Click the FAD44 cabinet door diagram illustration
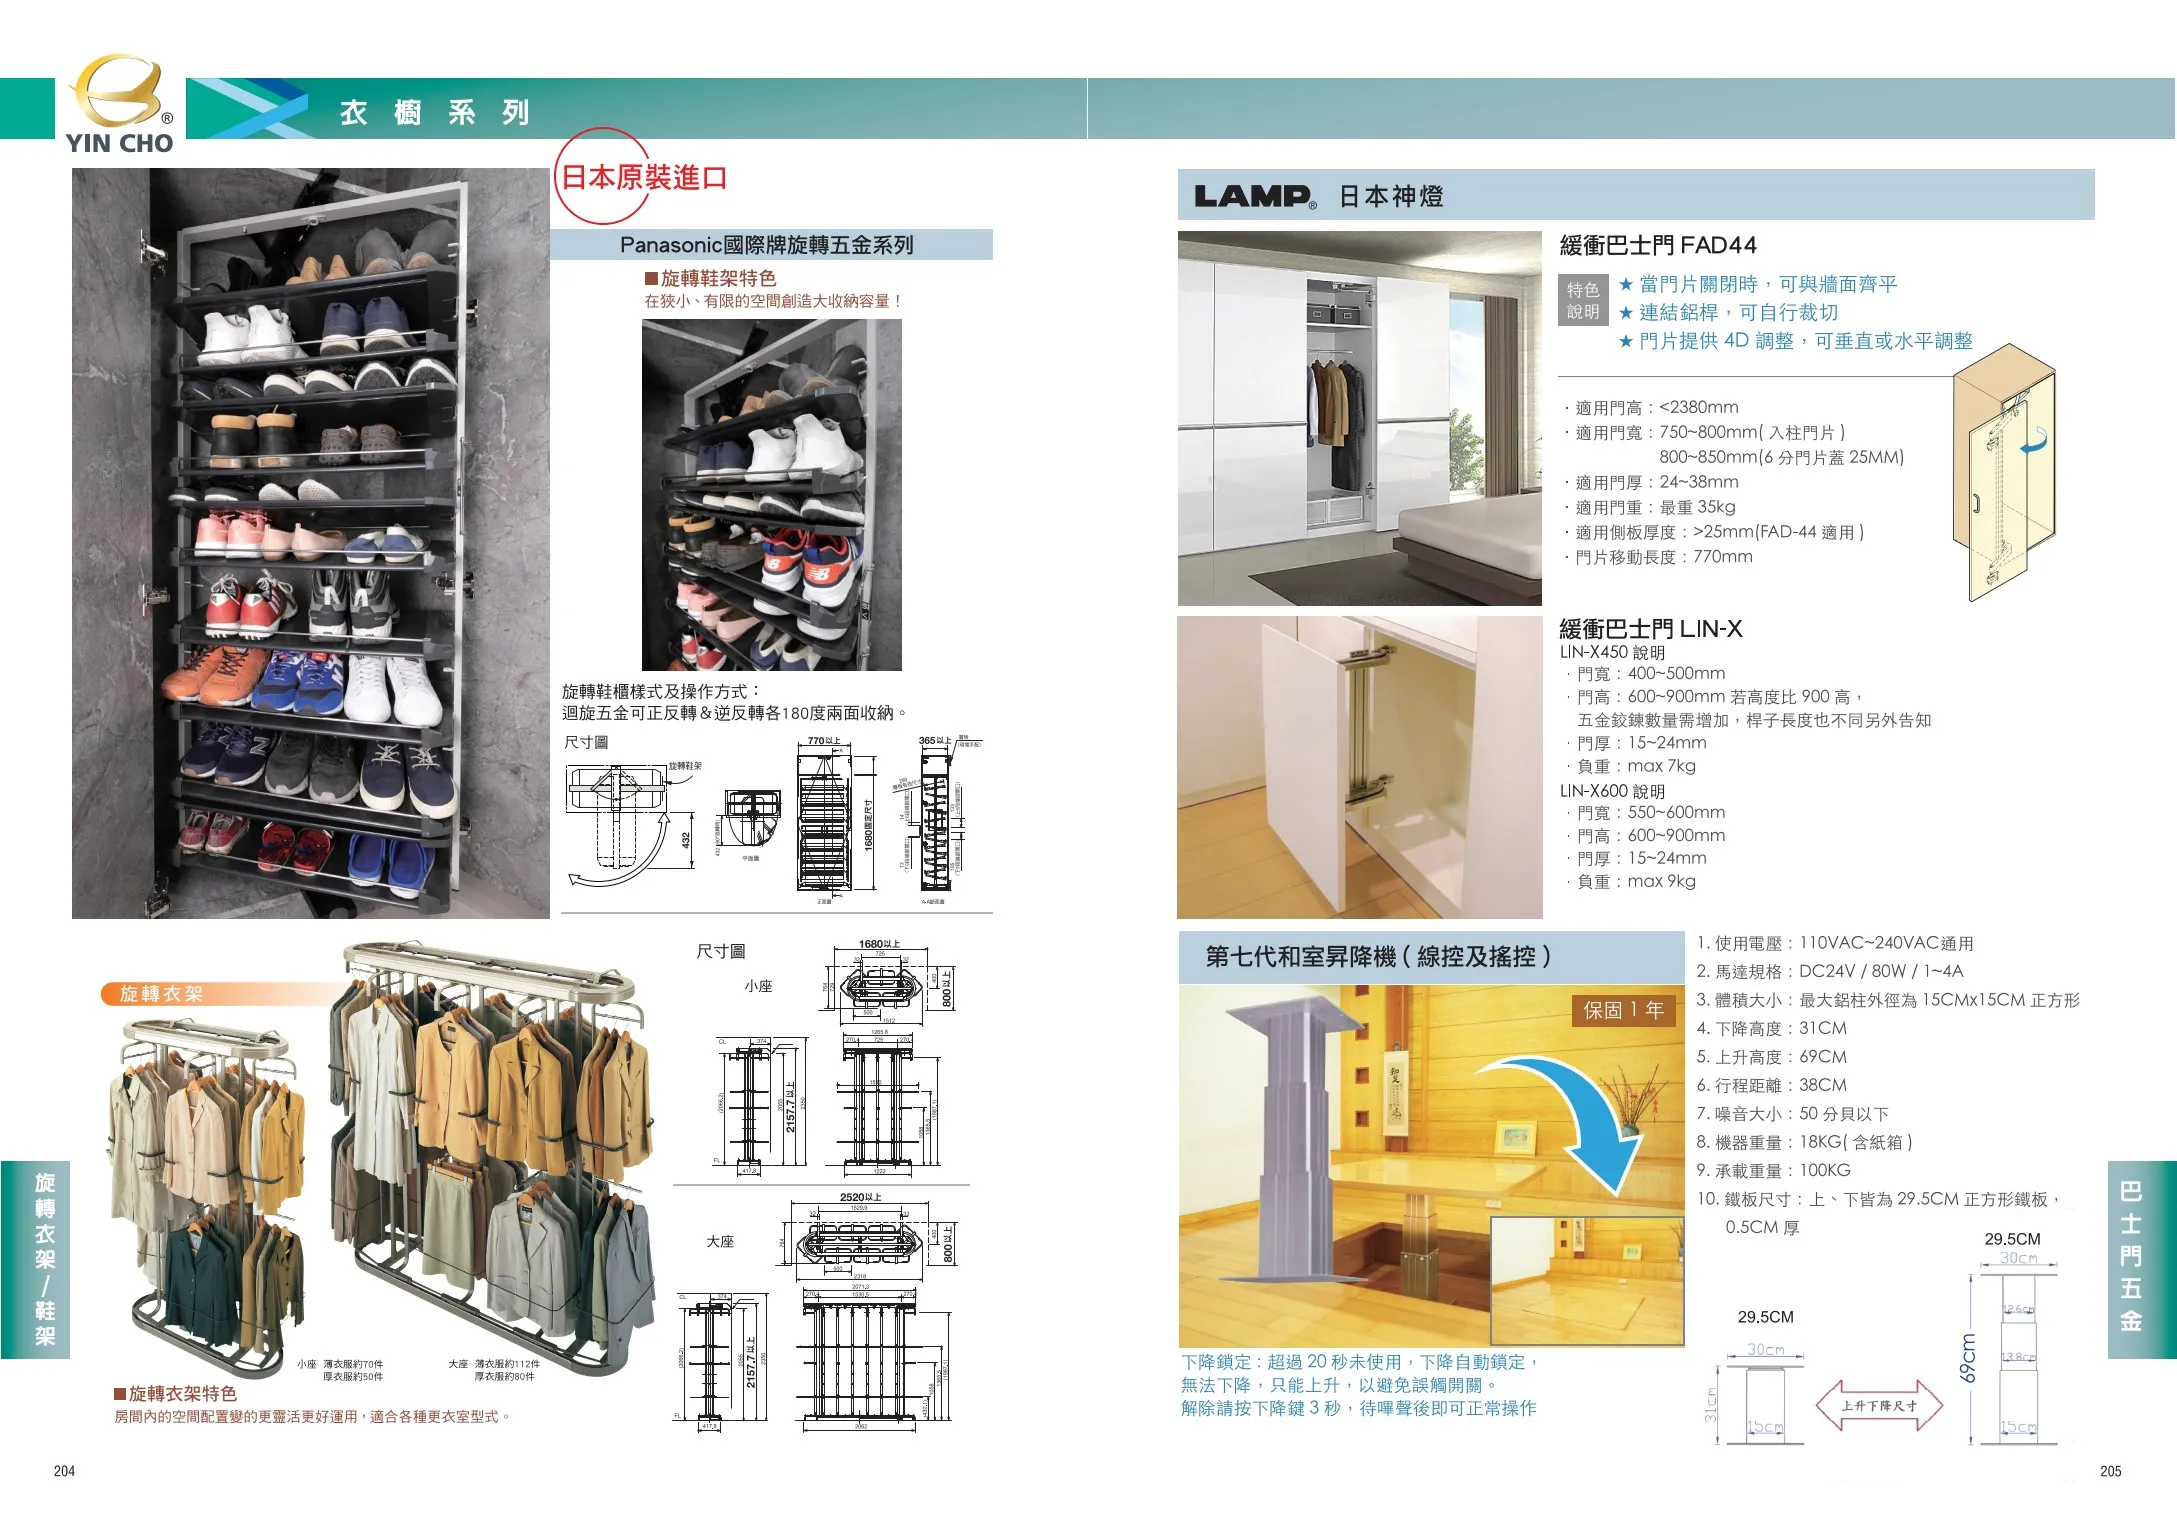 (2004, 472)
